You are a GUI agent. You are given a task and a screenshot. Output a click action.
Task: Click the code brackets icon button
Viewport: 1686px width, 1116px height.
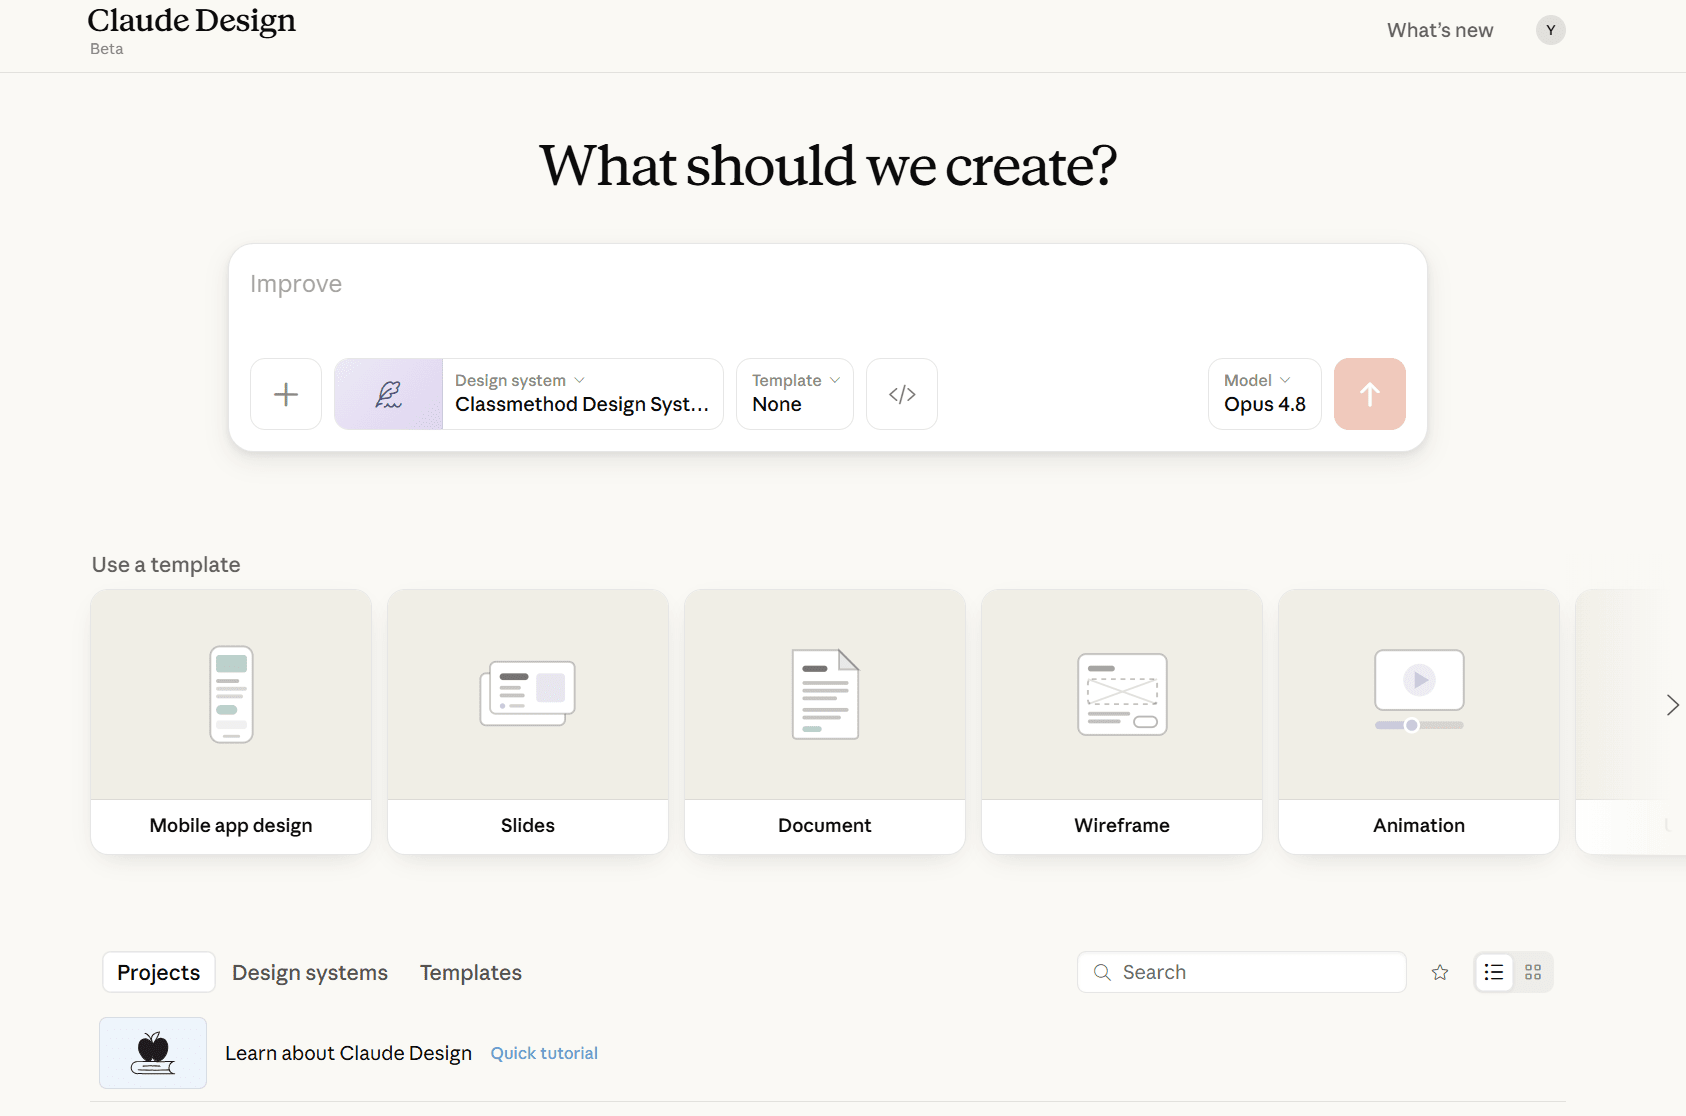coord(902,394)
